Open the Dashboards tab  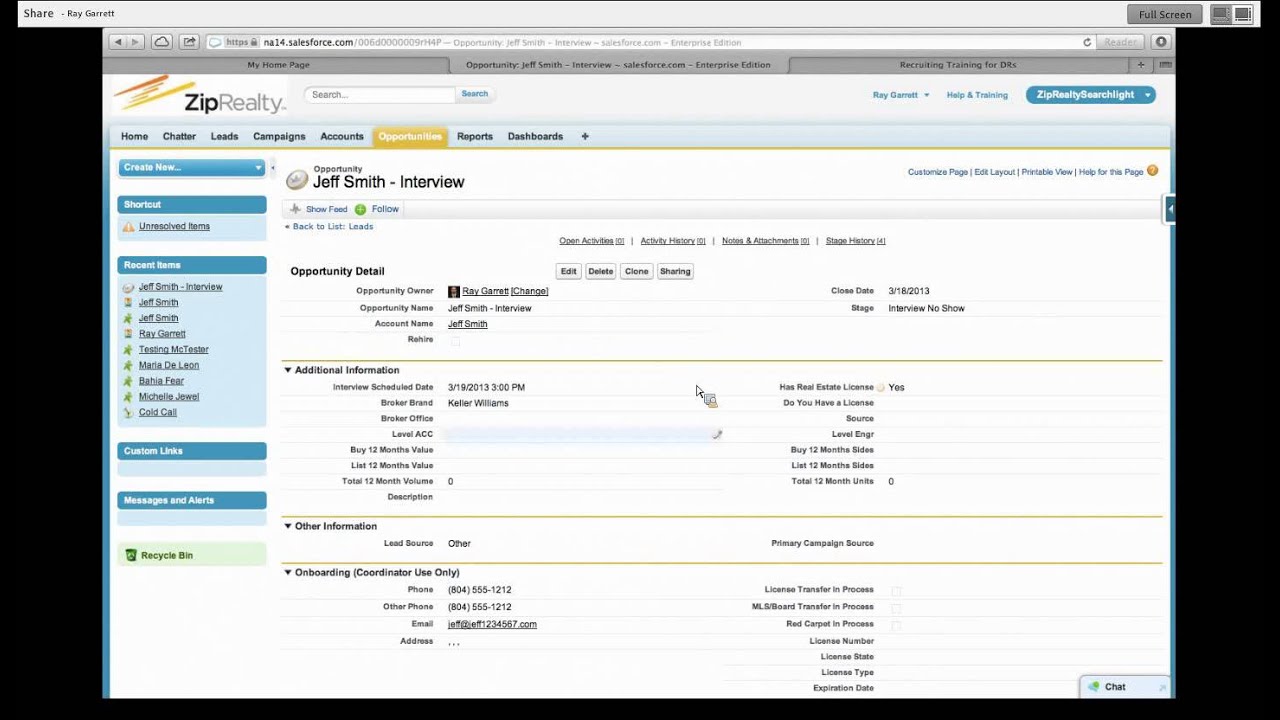click(535, 136)
